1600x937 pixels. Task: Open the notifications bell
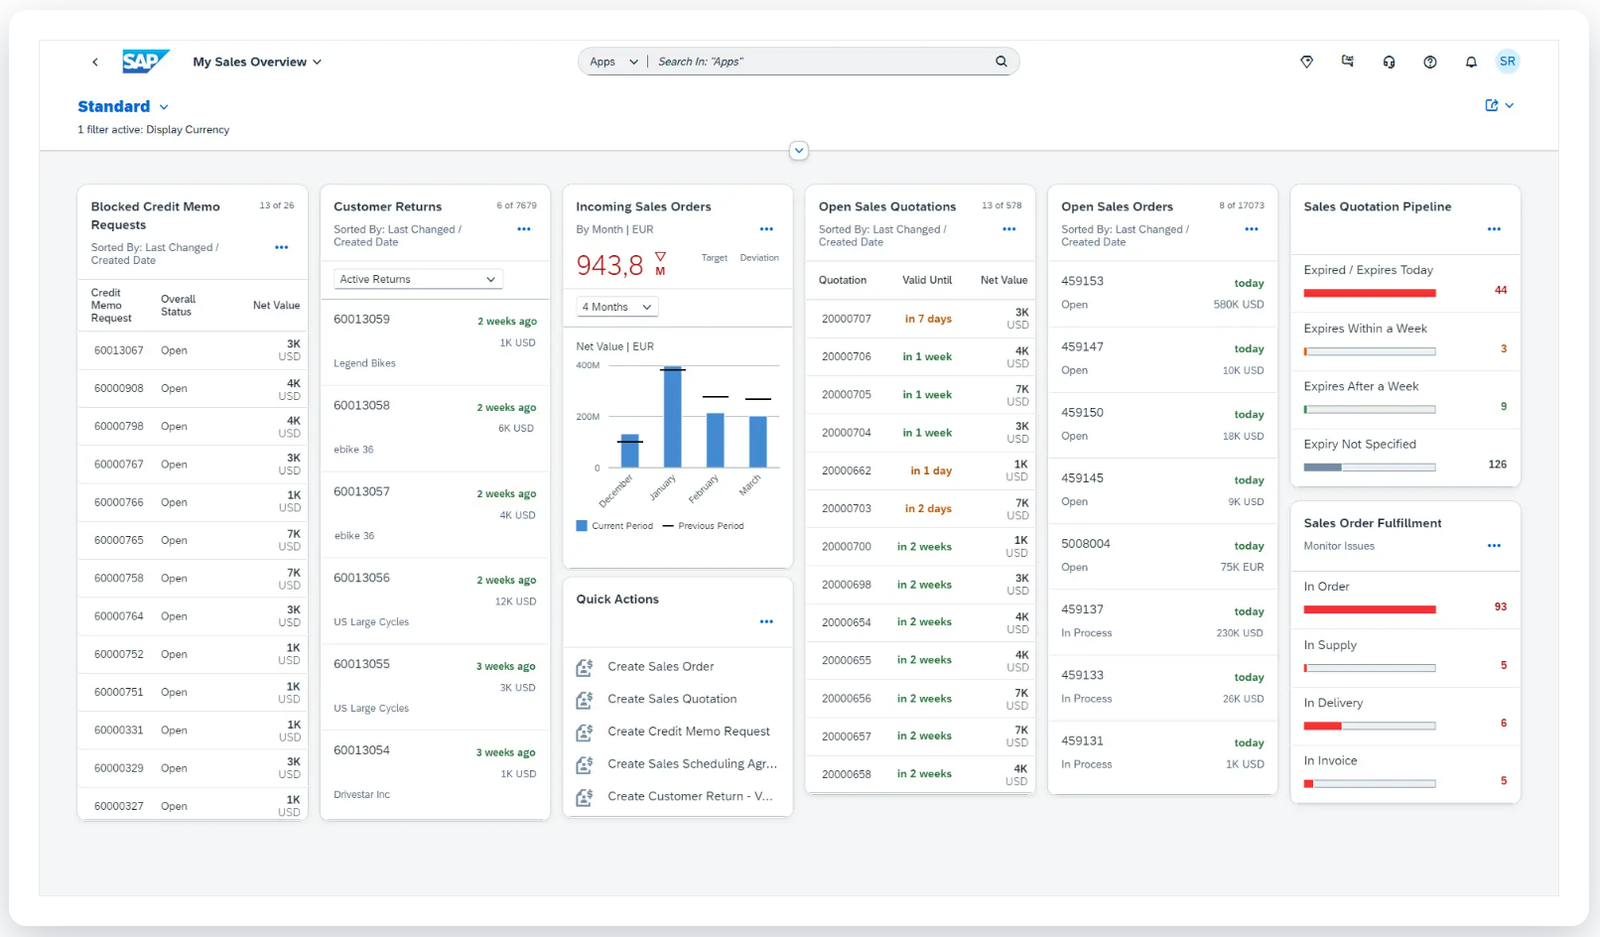point(1471,62)
